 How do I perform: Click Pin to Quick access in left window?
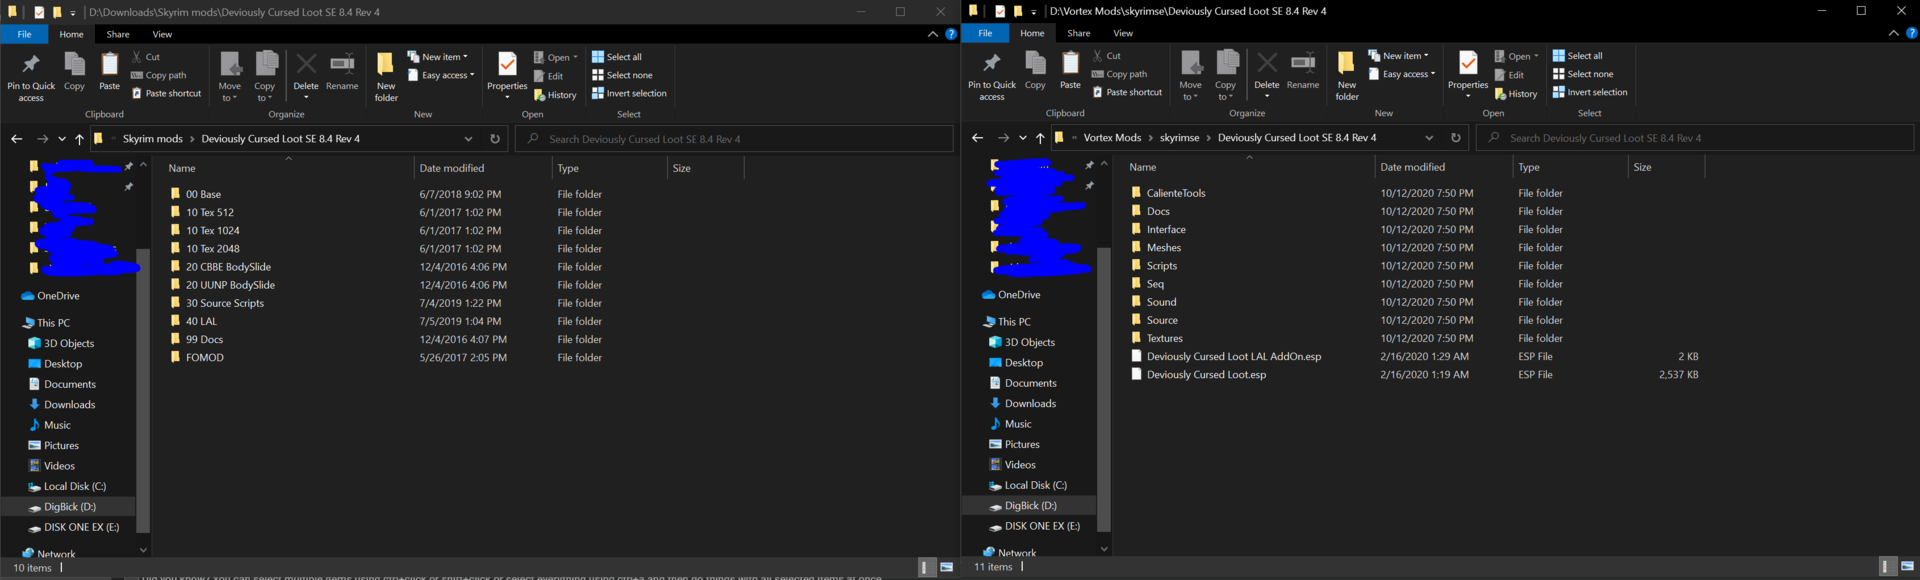click(x=31, y=77)
